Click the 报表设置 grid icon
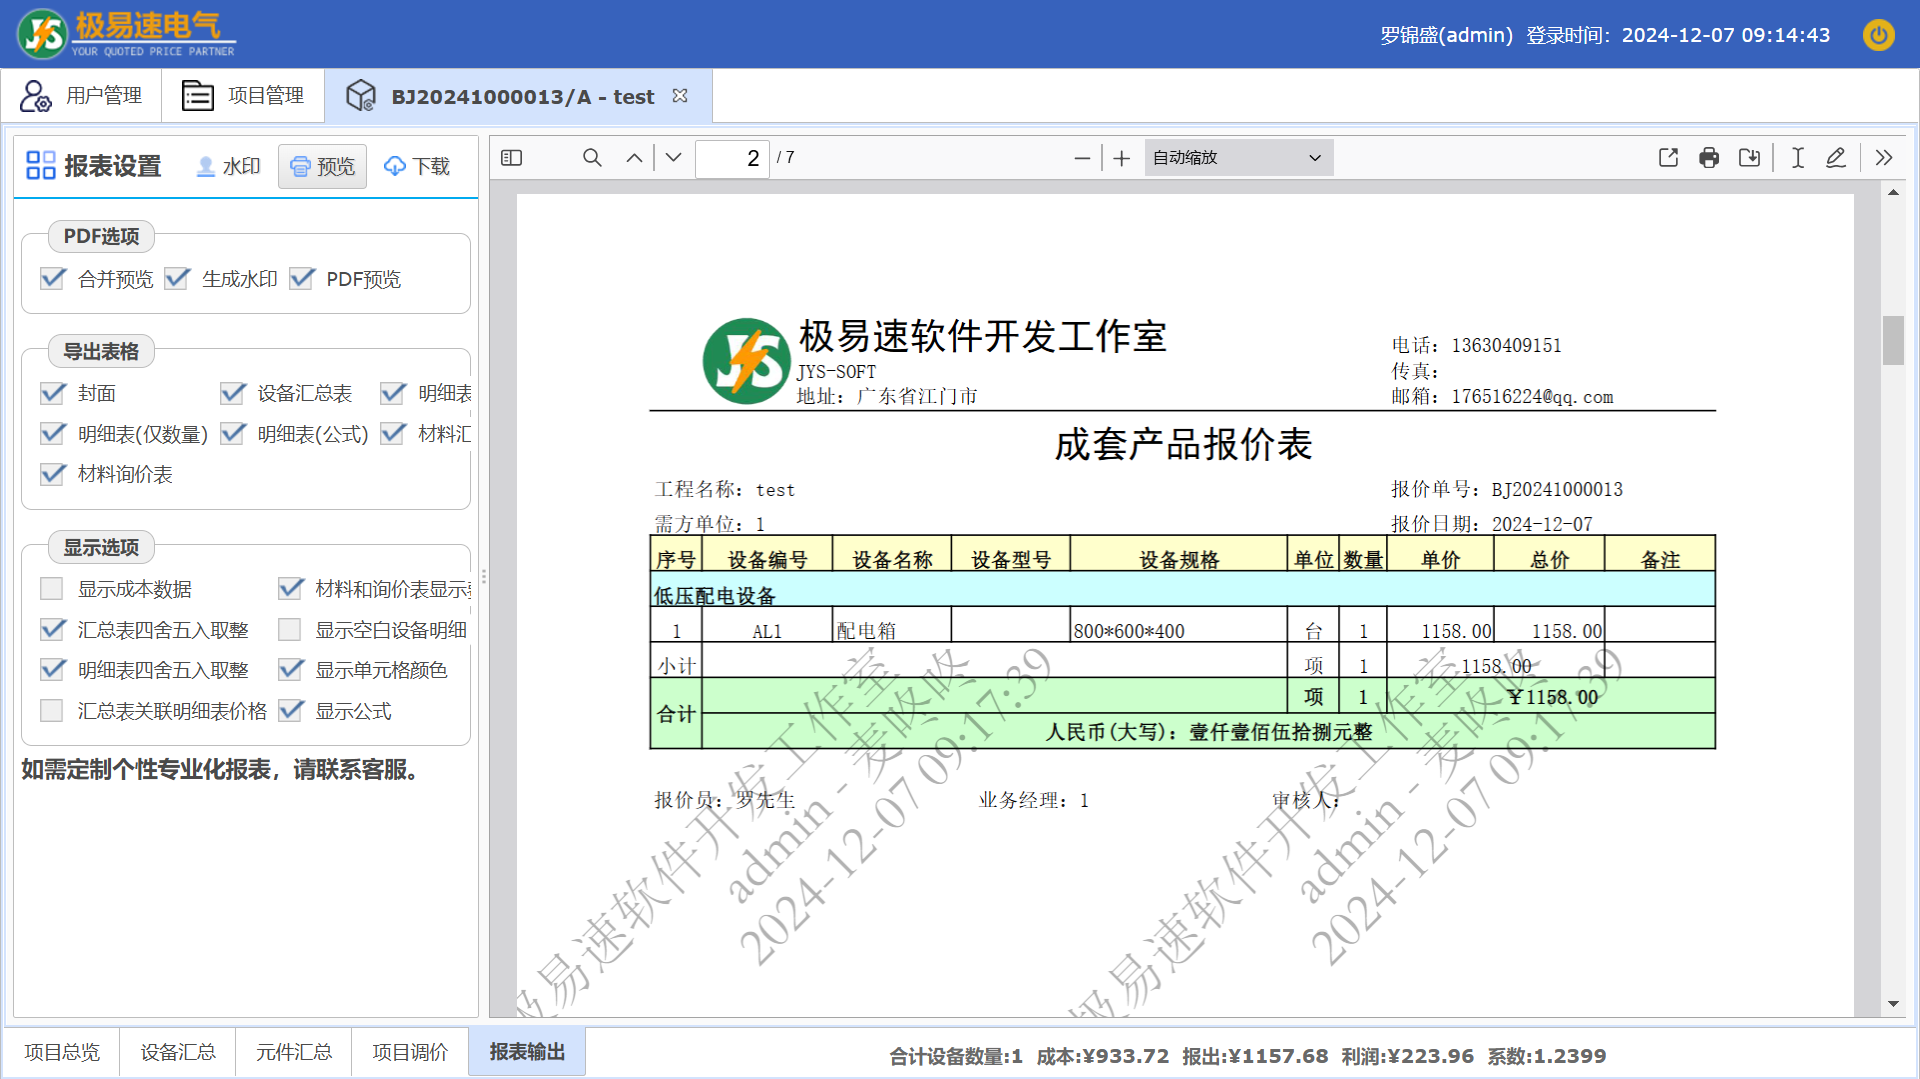Image resolution: width=1920 pixels, height=1079 pixels. (x=41, y=165)
